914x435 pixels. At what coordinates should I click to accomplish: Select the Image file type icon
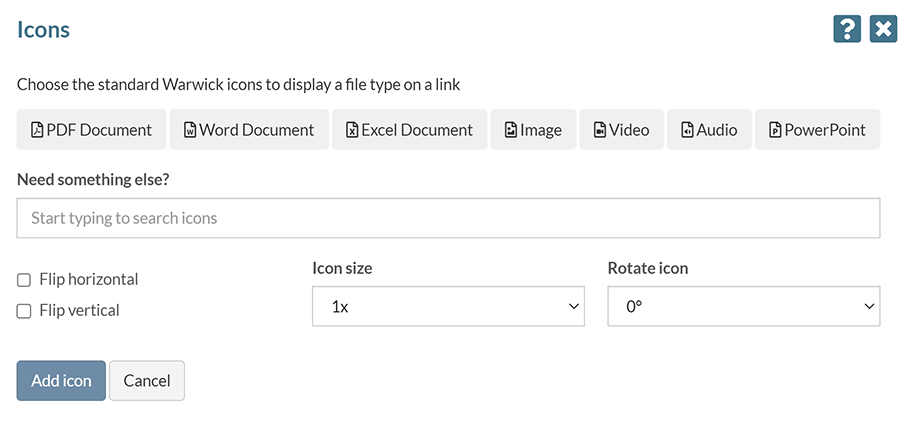[x=533, y=130]
